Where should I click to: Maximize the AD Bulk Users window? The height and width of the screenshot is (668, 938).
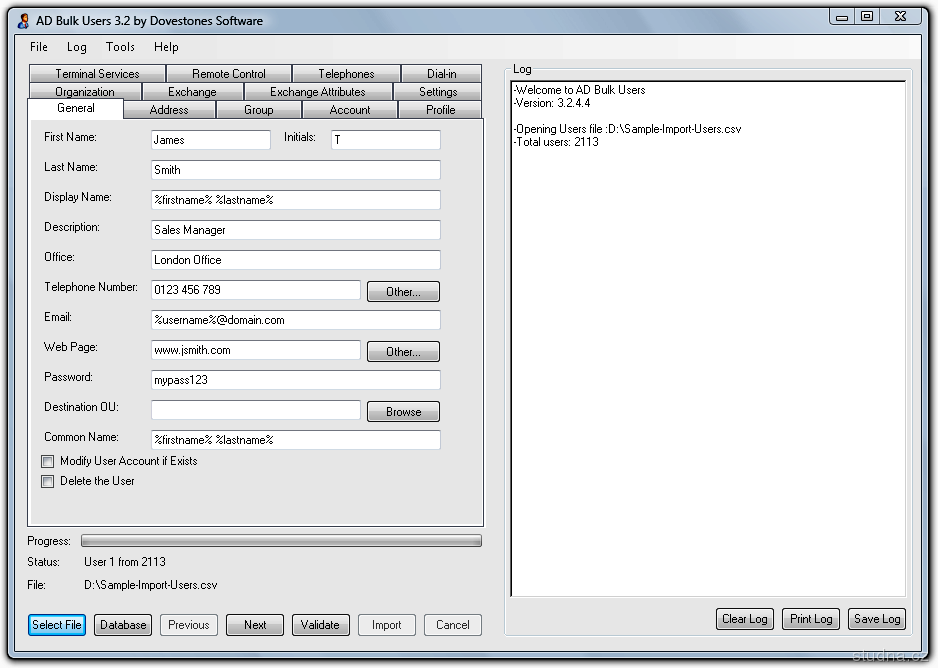tap(867, 17)
